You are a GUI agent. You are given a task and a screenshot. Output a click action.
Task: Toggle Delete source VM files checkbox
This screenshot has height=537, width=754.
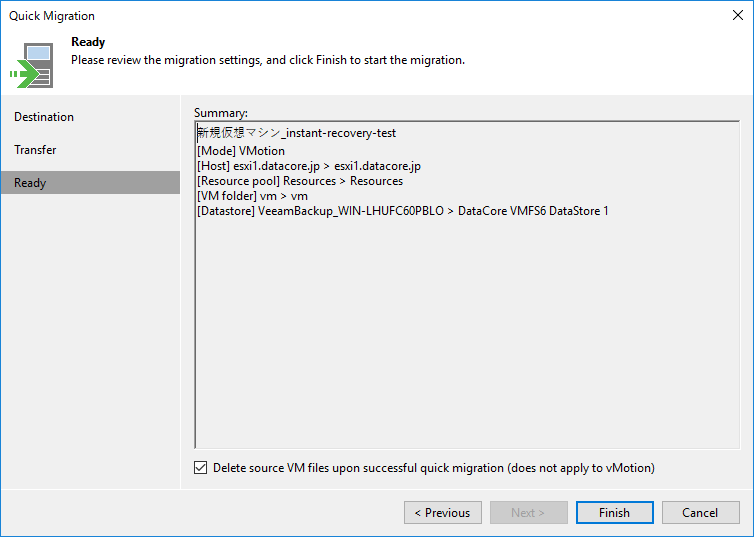[201, 468]
